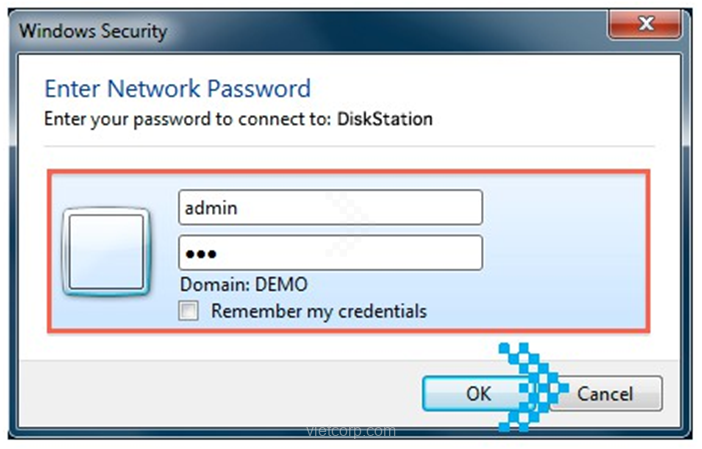Screen dimensions: 702x449
Task: Focus the username field containing admin
Action: coord(330,208)
